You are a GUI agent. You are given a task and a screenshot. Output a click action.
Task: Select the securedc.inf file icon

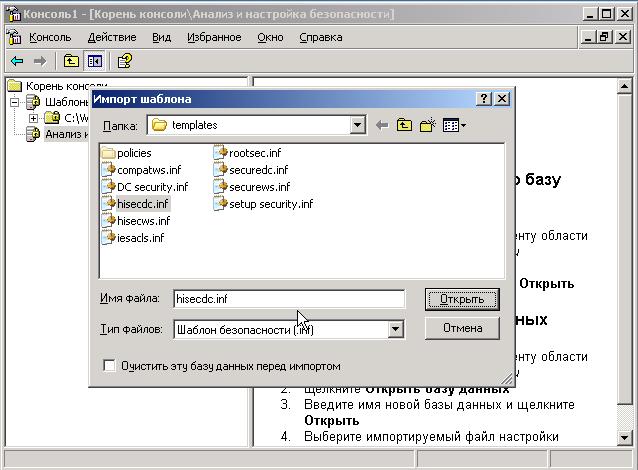pyautogui.click(x=221, y=170)
